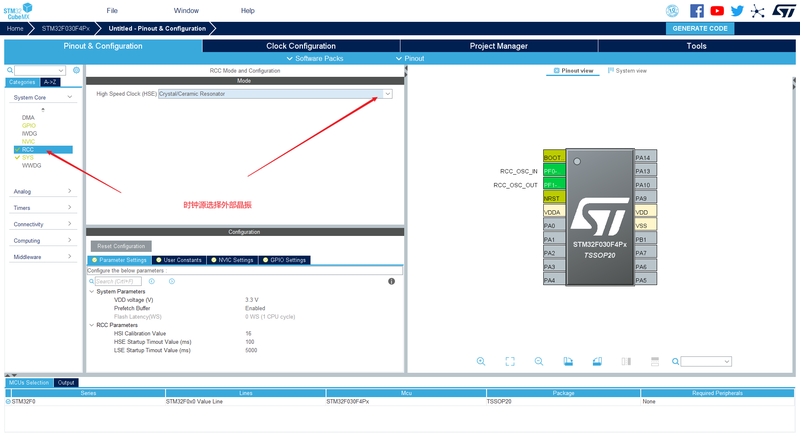
Task: Click the ST logo icon
Action: (783, 11)
